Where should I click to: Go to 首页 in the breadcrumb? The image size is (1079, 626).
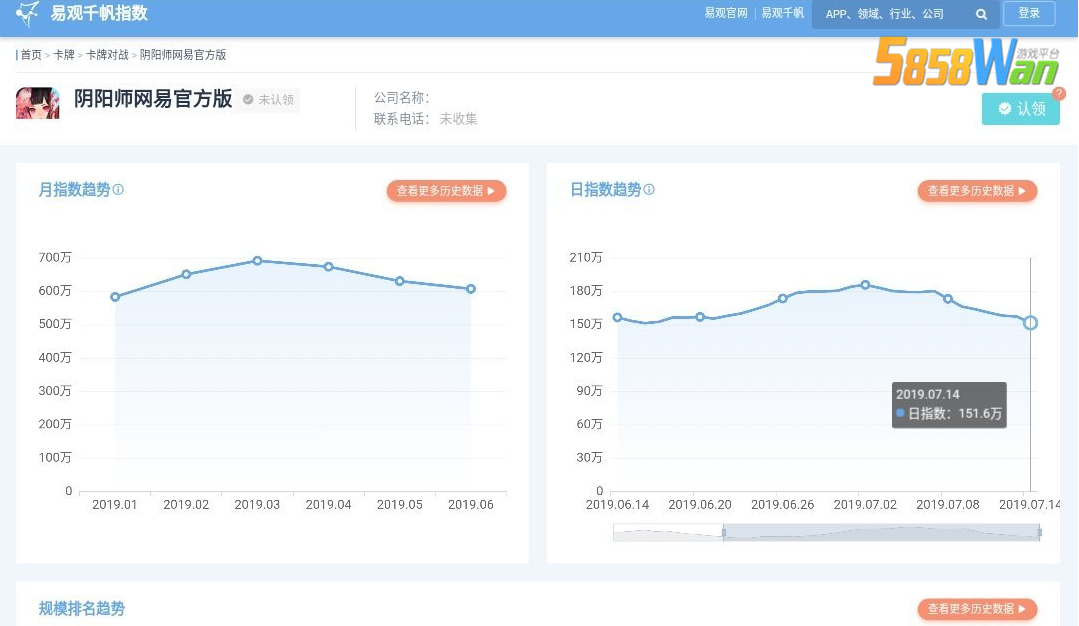[31, 55]
